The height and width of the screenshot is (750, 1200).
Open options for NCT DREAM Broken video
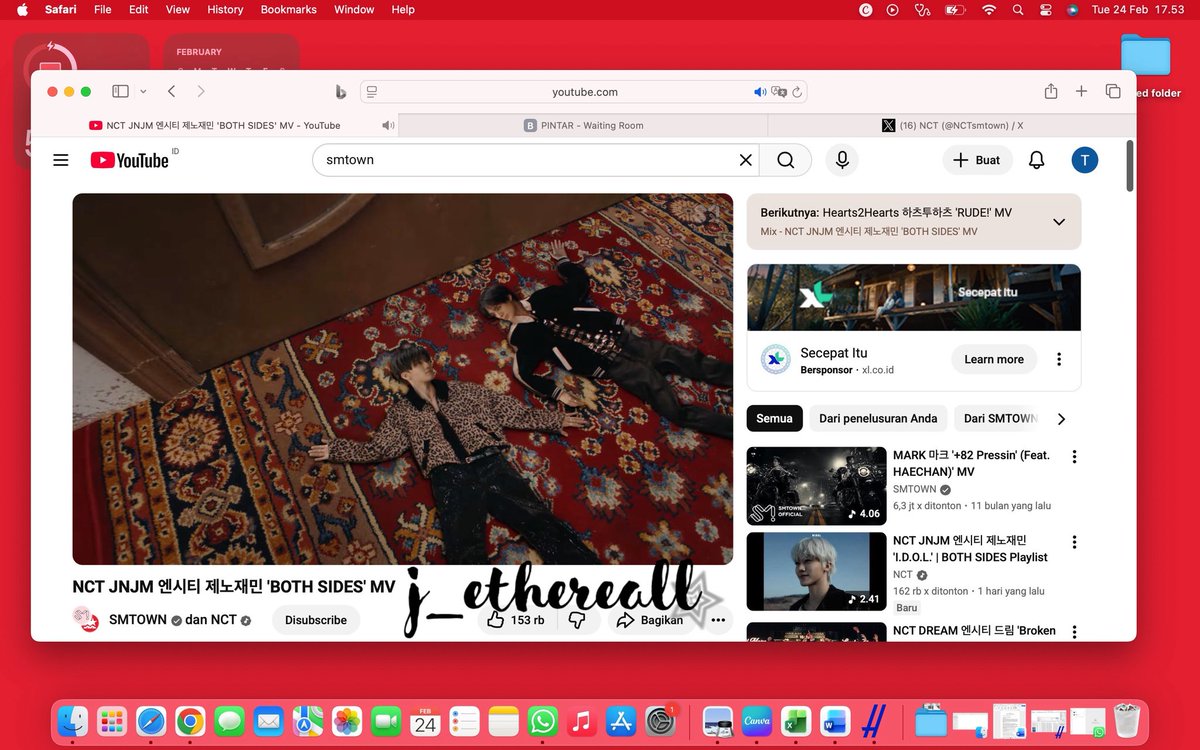pyautogui.click(x=1075, y=632)
